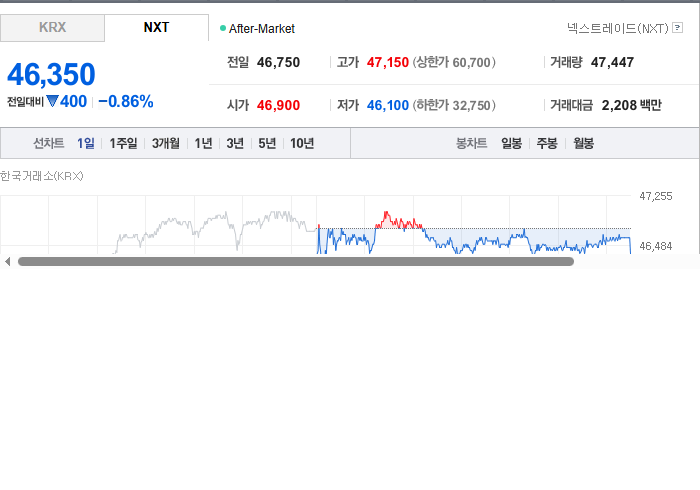Screen dimensions: 700x490
Task: Select the 1주일 line chart period
Action: pyautogui.click(x=123, y=143)
